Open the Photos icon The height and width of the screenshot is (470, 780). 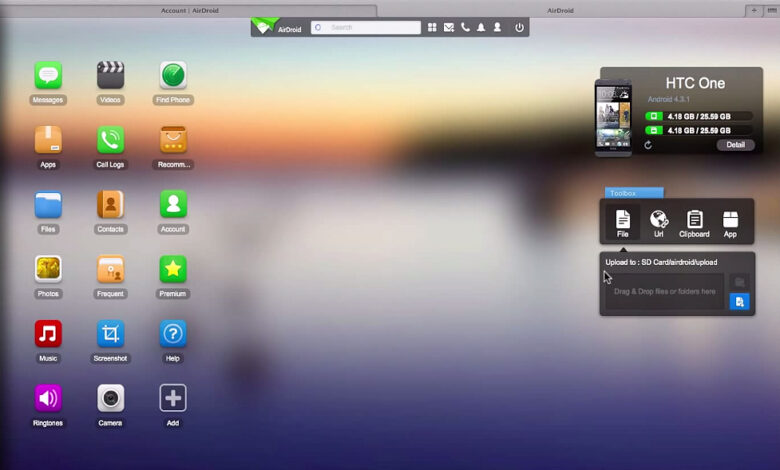(x=48, y=269)
